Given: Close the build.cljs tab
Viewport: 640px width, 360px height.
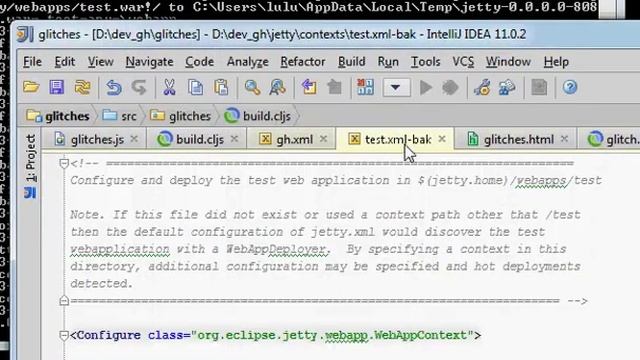Looking at the screenshot, I should tap(234, 139).
